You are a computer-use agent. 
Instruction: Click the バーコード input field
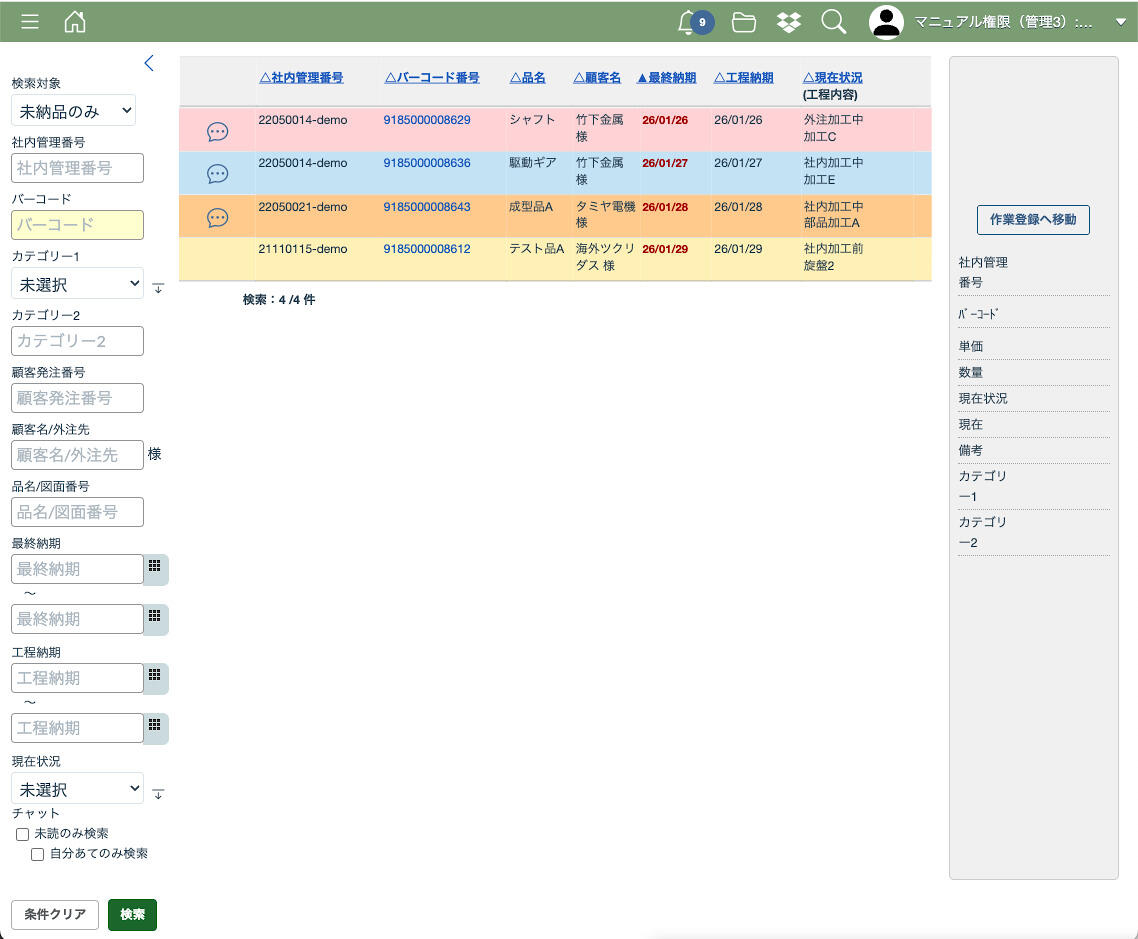click(77, 225)
